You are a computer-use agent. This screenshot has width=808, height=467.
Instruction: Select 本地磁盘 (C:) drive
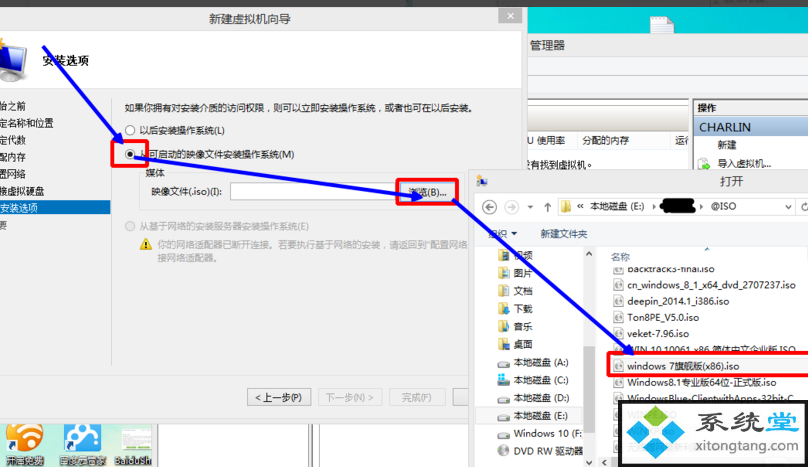coord(533,380)
